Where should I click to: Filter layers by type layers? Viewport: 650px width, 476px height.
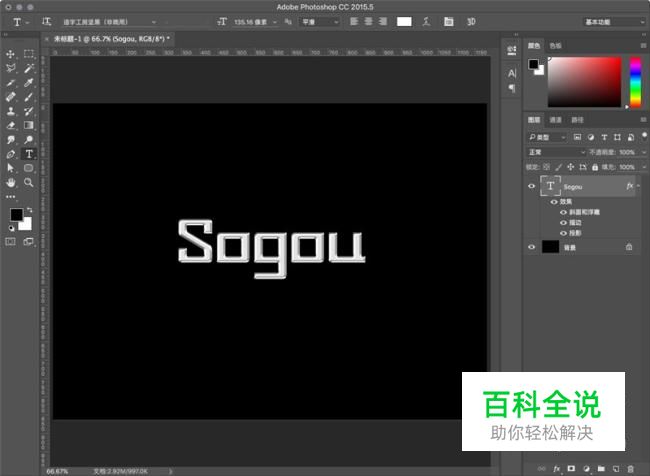(x=604, y=137)
